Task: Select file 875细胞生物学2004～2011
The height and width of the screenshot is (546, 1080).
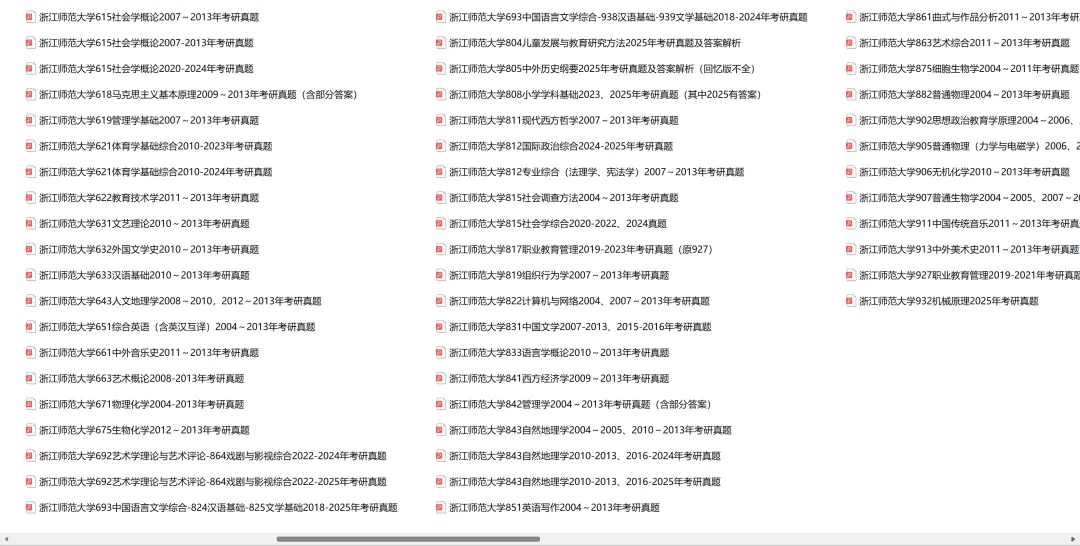Action: [x=962, y=69]
